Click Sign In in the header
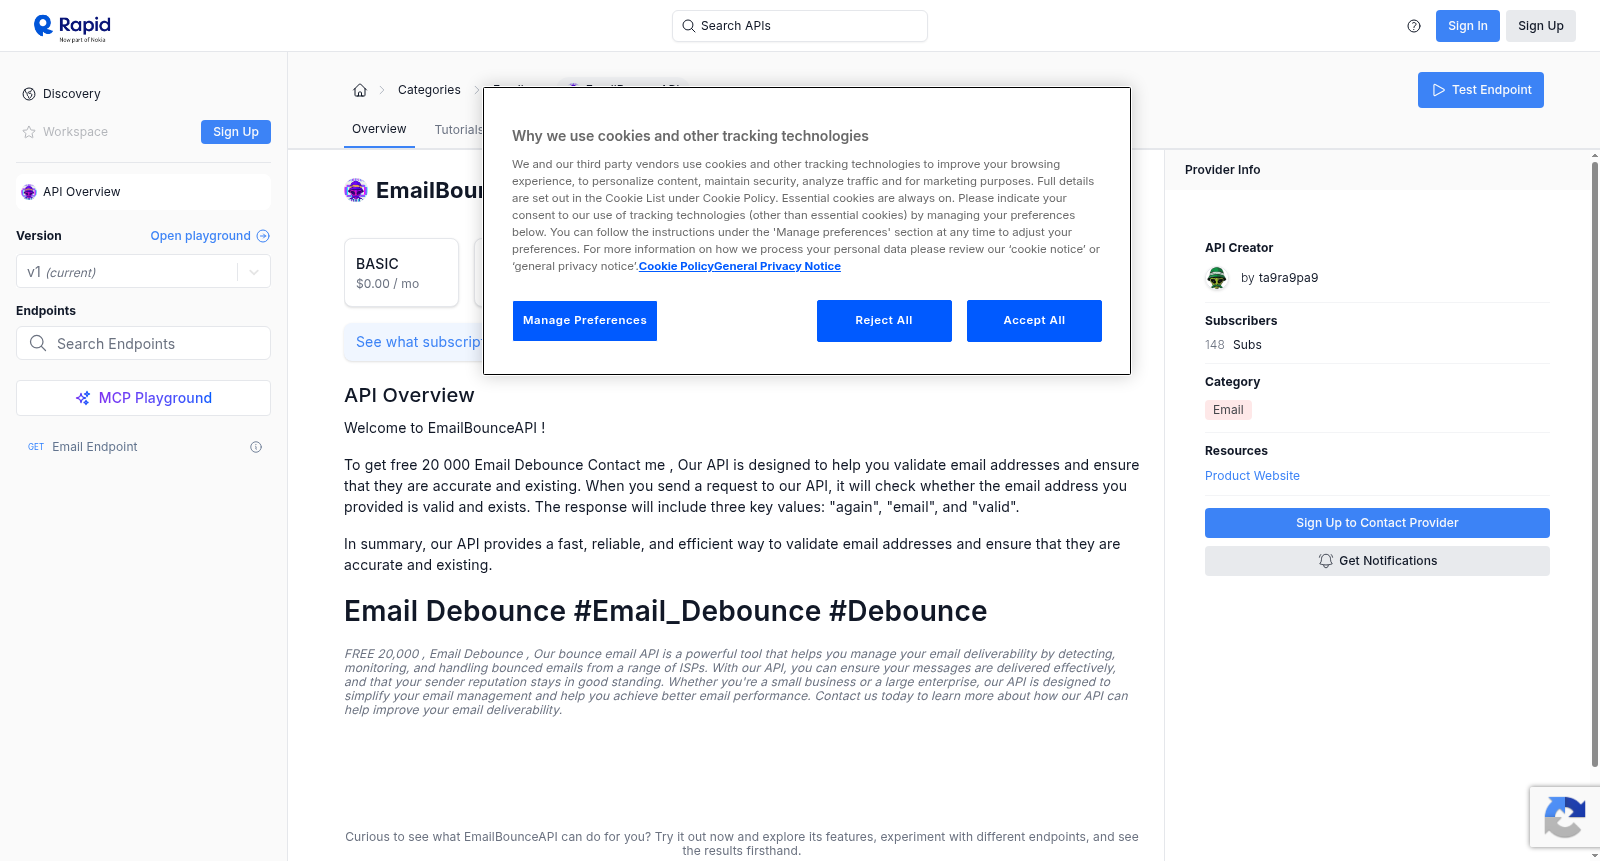Screen dimensions: 1600x861 [x=1467, y=26]
